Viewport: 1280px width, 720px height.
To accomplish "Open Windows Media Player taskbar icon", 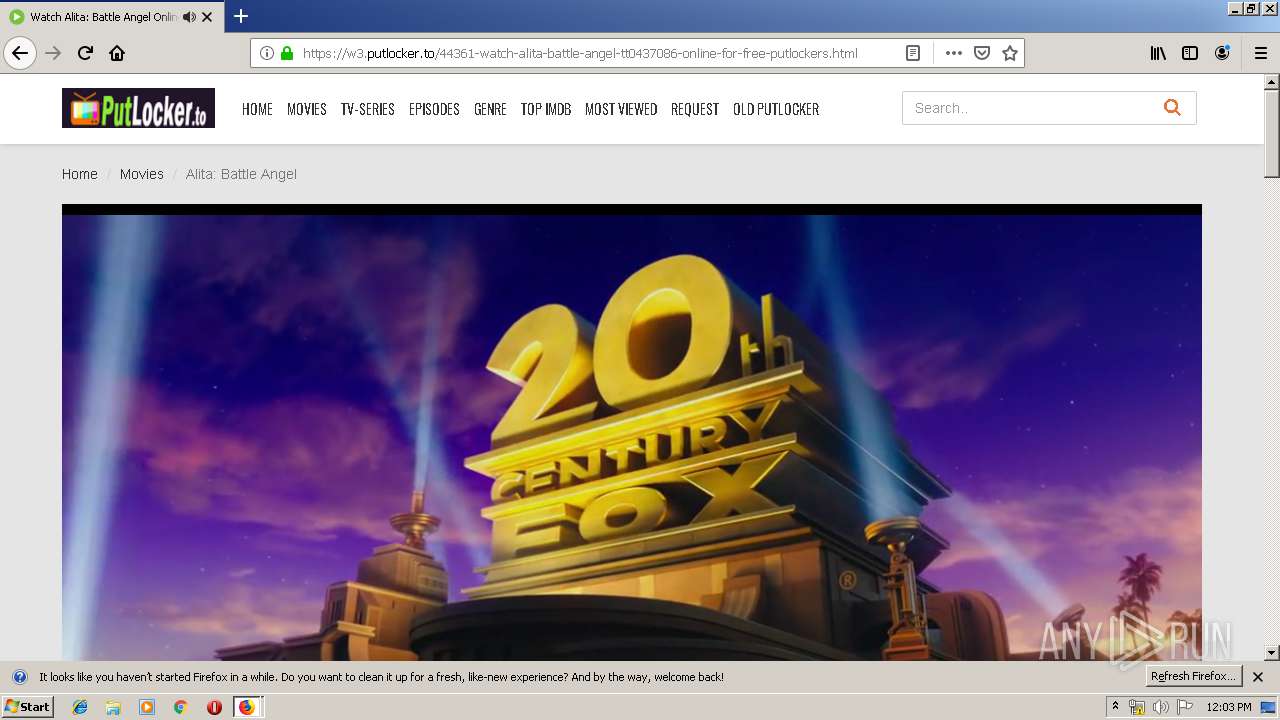I will point(147,707).
